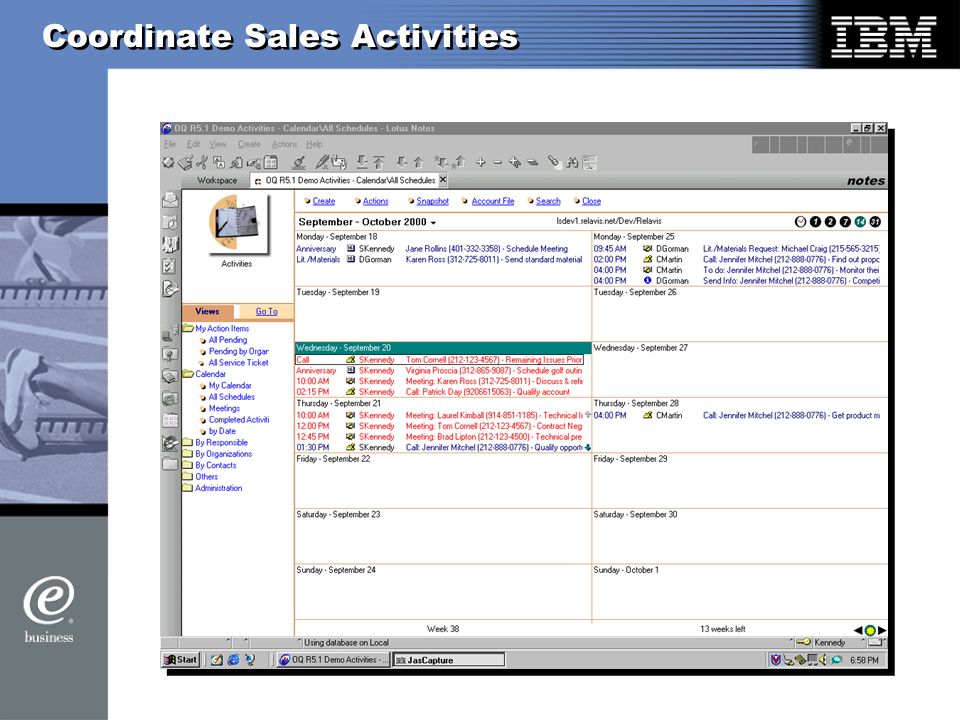Select the Laurel Kimball Technical meeting entry
Viewport: 960px width, 720px height.
[x=440, y=415]
